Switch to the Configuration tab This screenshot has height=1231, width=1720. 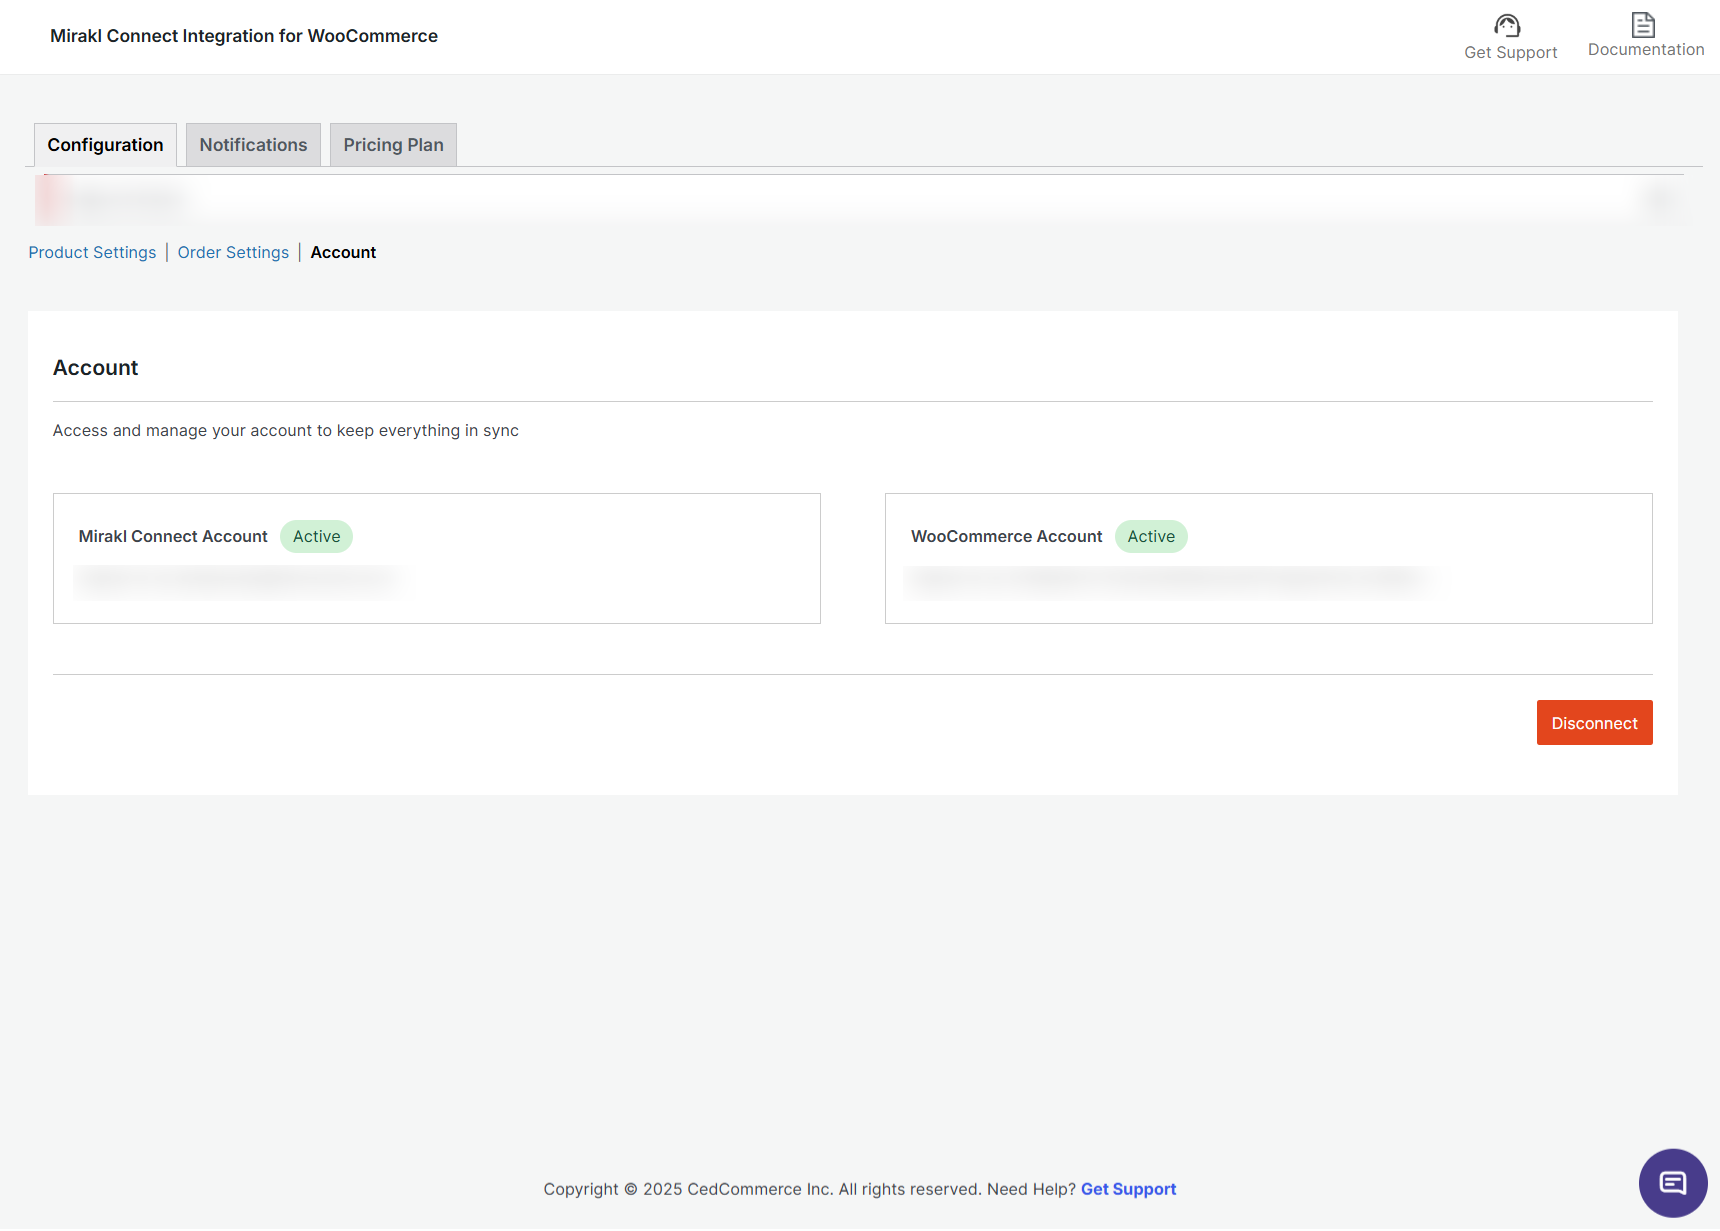coord(105,145)
